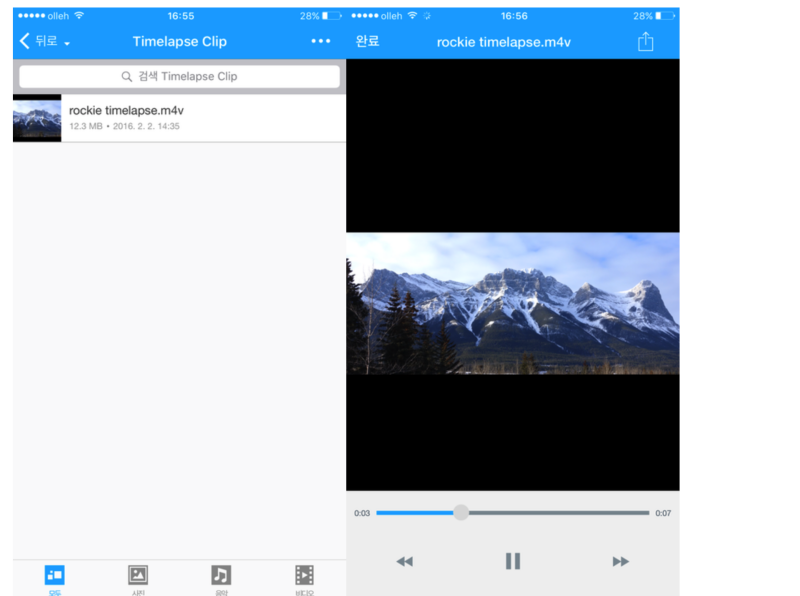The image size is (800, 596).
Task: Click the playing mountain video frame
Action: coord(513,304)
